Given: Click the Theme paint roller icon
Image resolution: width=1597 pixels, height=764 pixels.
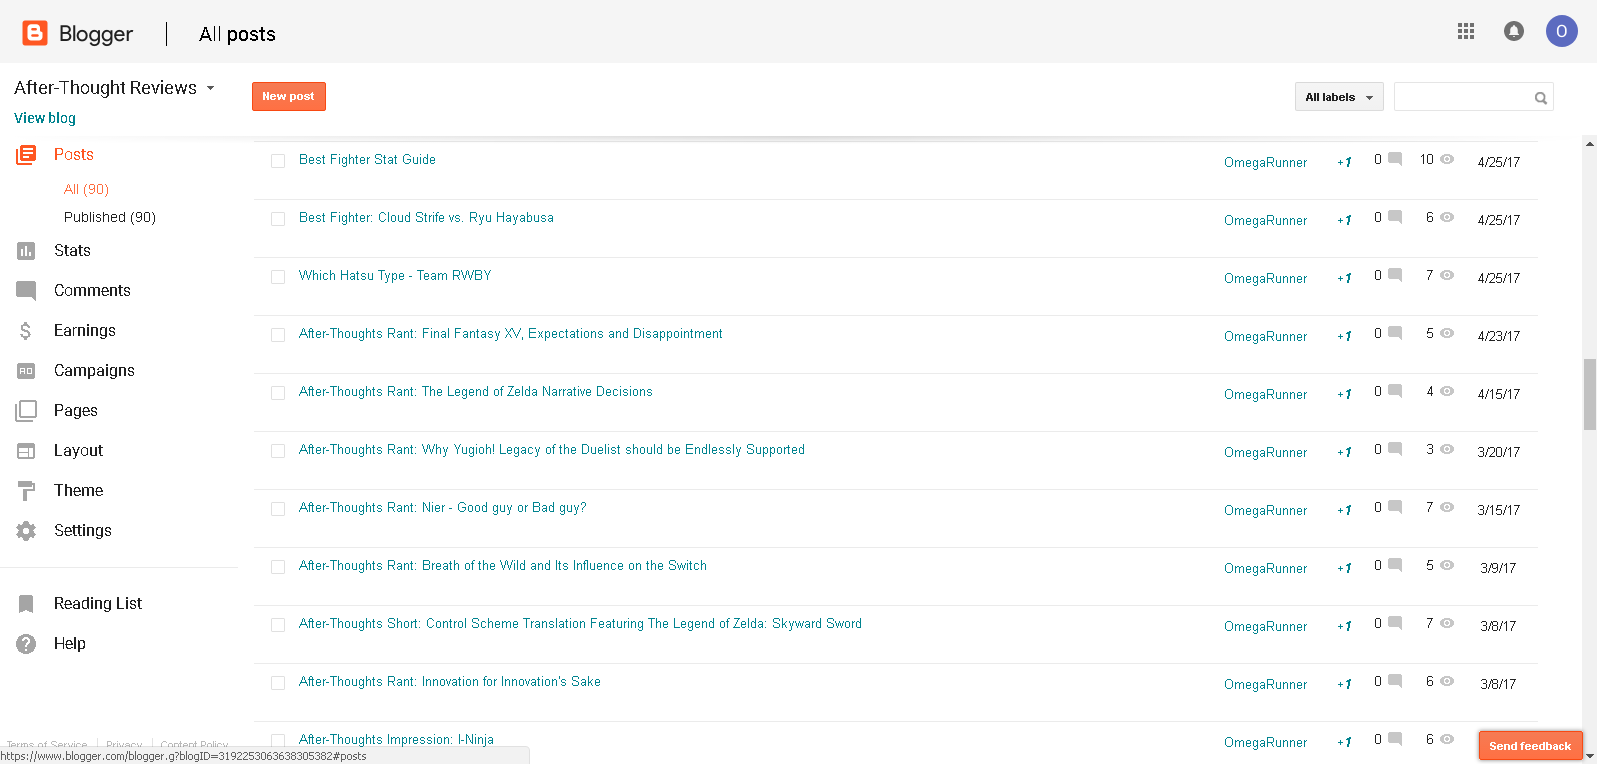Looking at the screenshot, I should coord(26,491).
